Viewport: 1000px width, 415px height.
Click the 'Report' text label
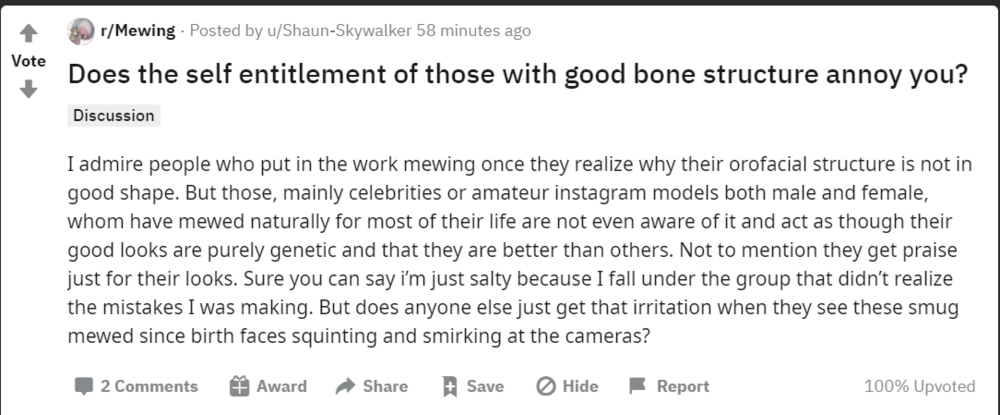point(683,386)
